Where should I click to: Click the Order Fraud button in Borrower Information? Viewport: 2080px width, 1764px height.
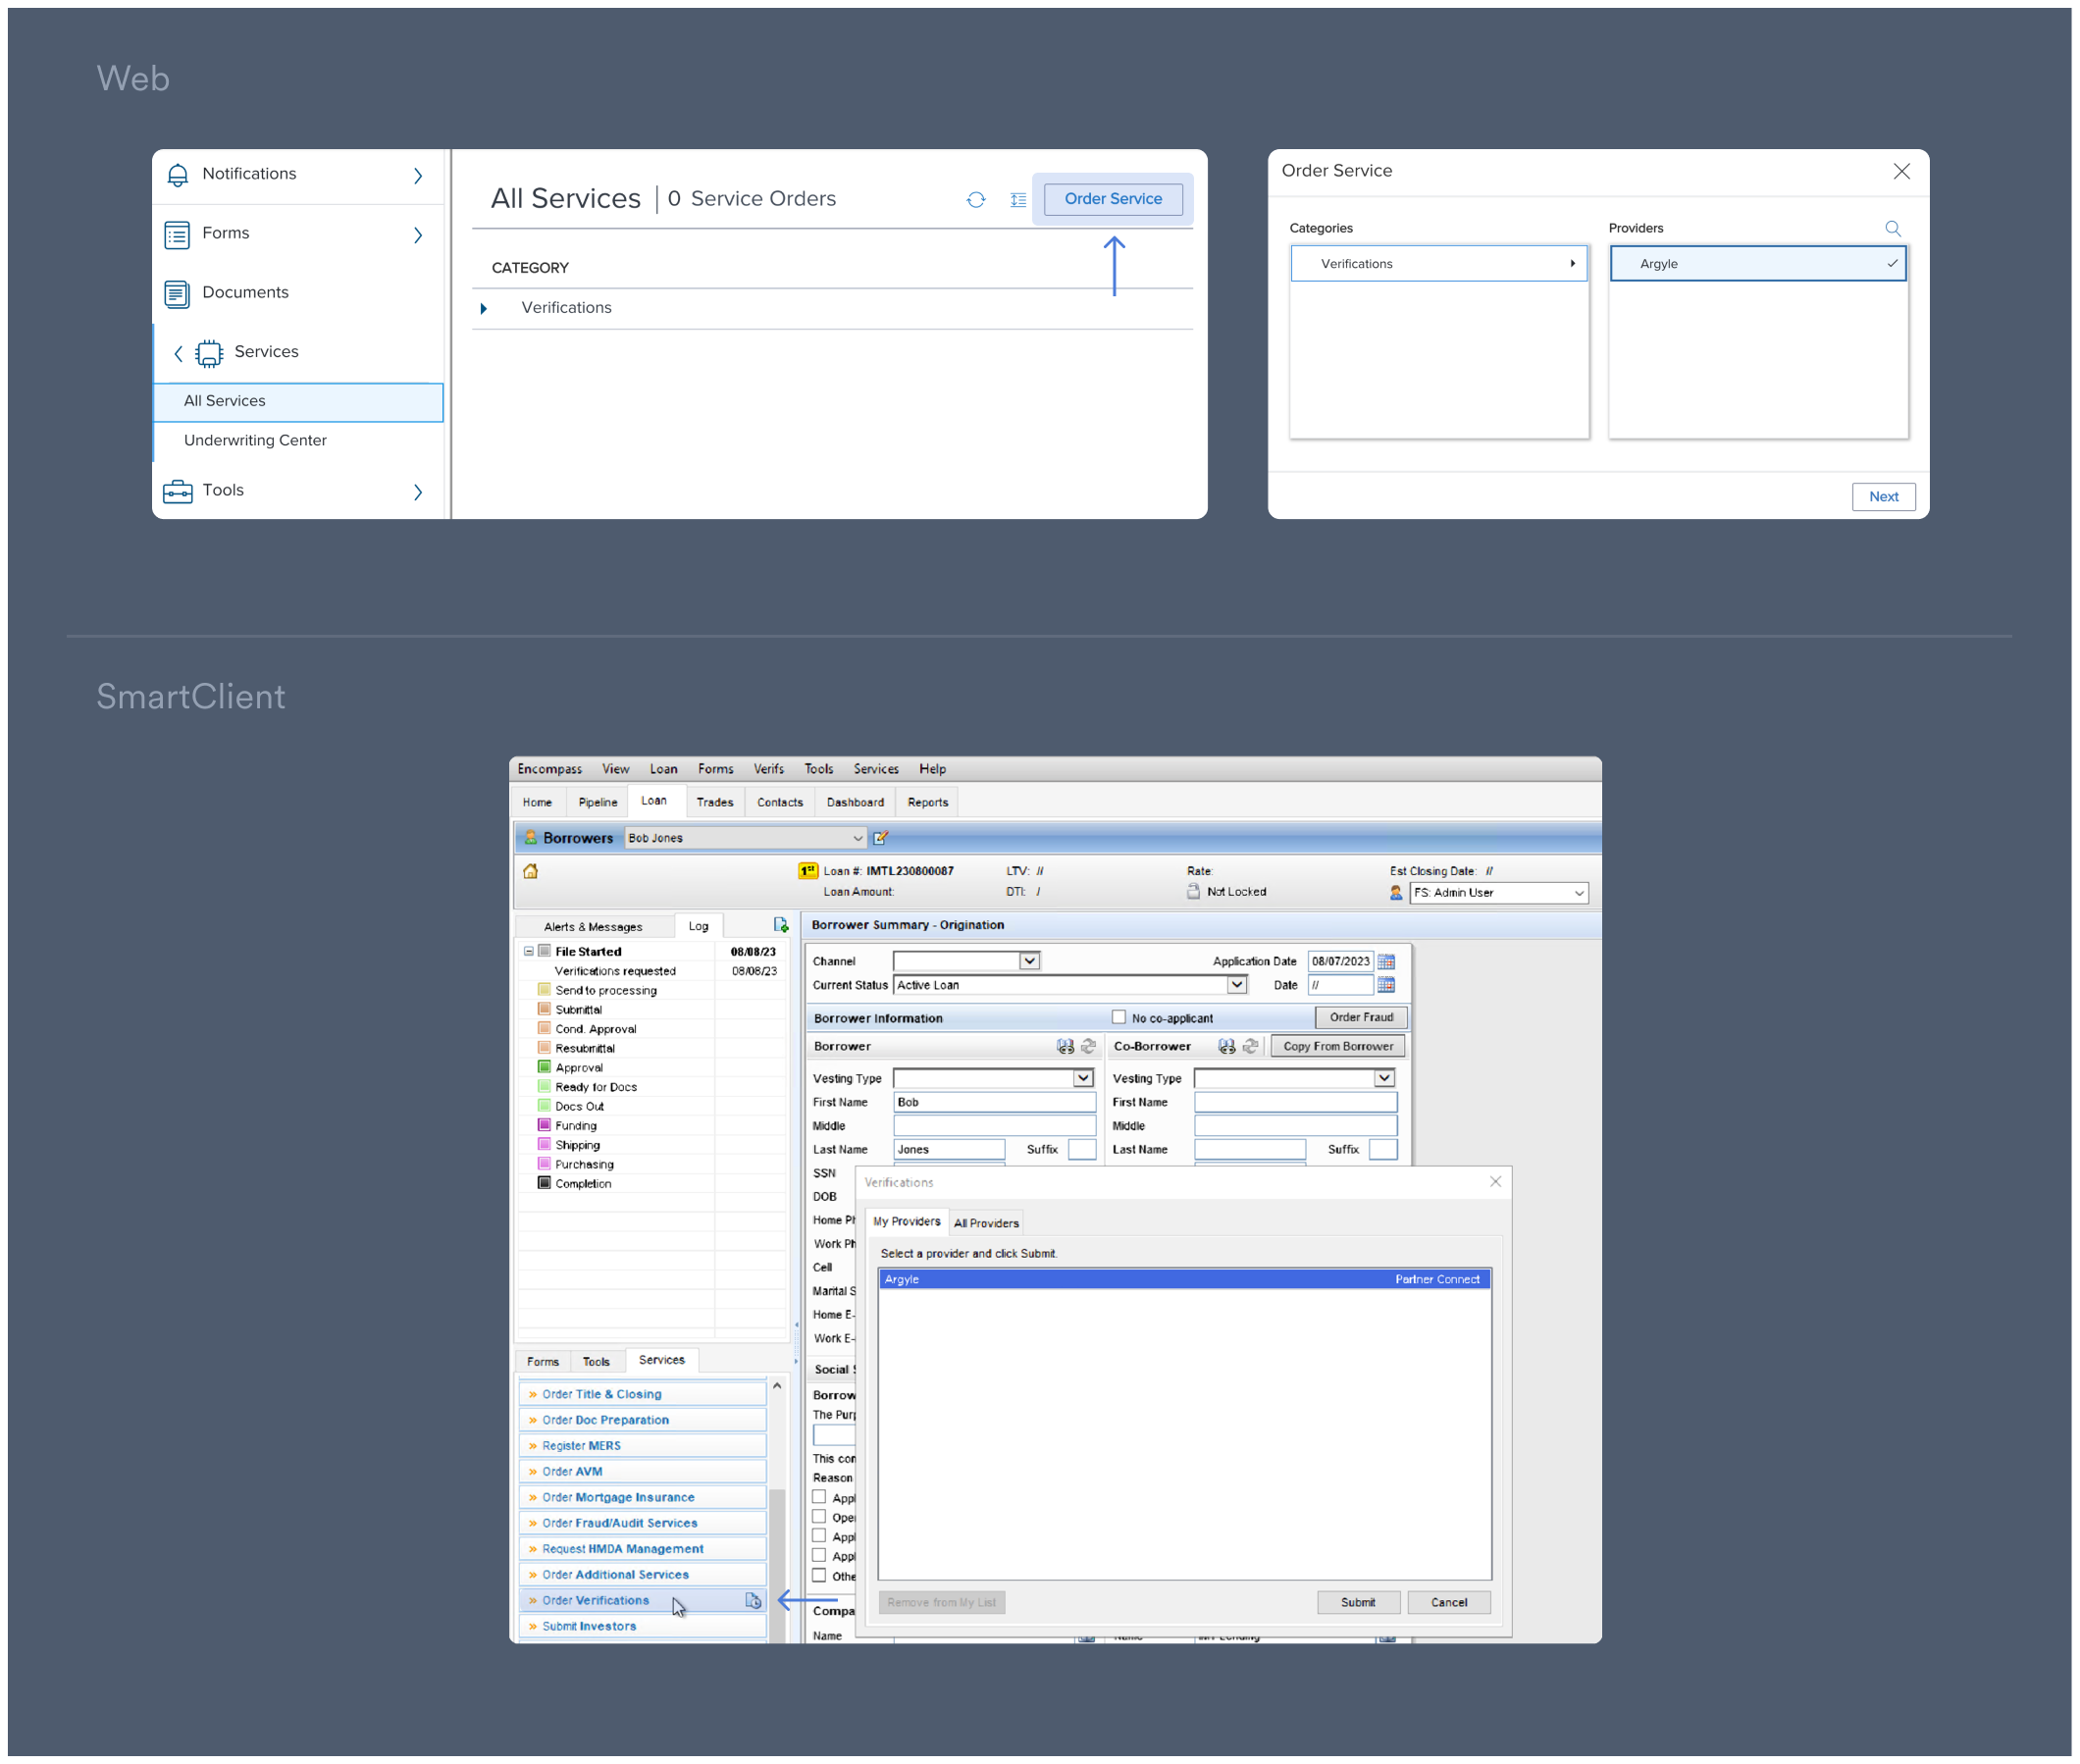click(1358, 1016)
